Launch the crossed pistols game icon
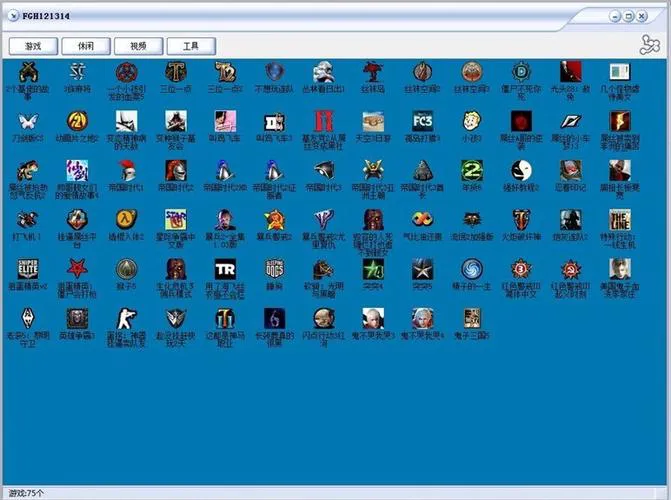The height and width of the screenshot is (500, 671). click(x=28, y=72)
